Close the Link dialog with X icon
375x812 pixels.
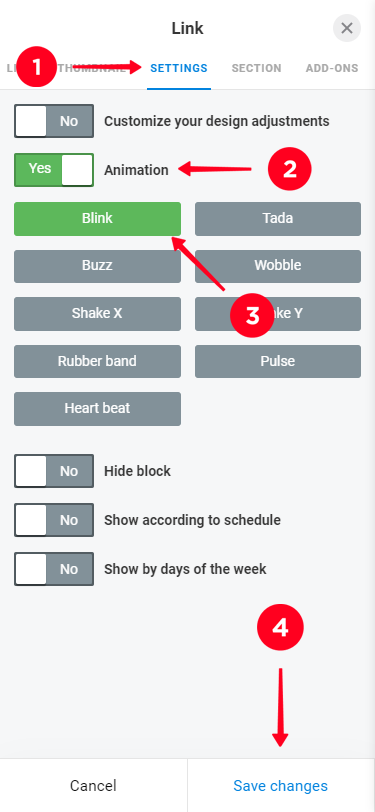click(x=347, y=28)
